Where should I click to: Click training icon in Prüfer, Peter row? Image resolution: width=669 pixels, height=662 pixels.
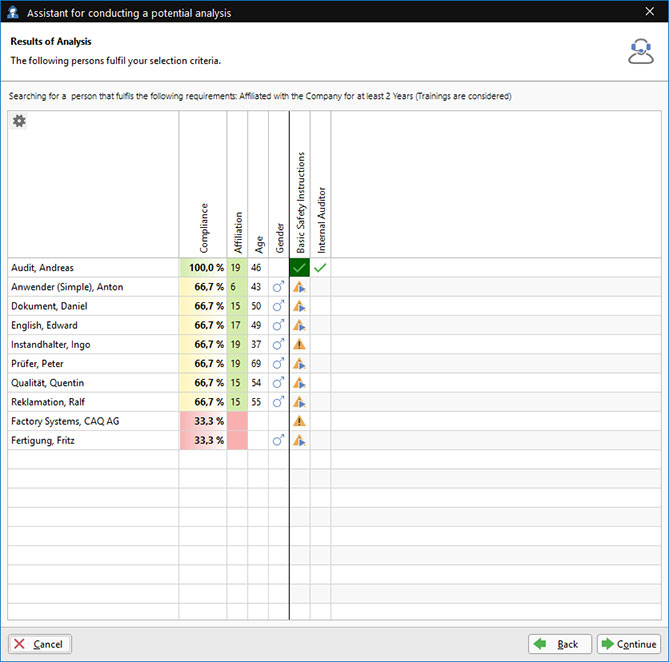point(299,364)
